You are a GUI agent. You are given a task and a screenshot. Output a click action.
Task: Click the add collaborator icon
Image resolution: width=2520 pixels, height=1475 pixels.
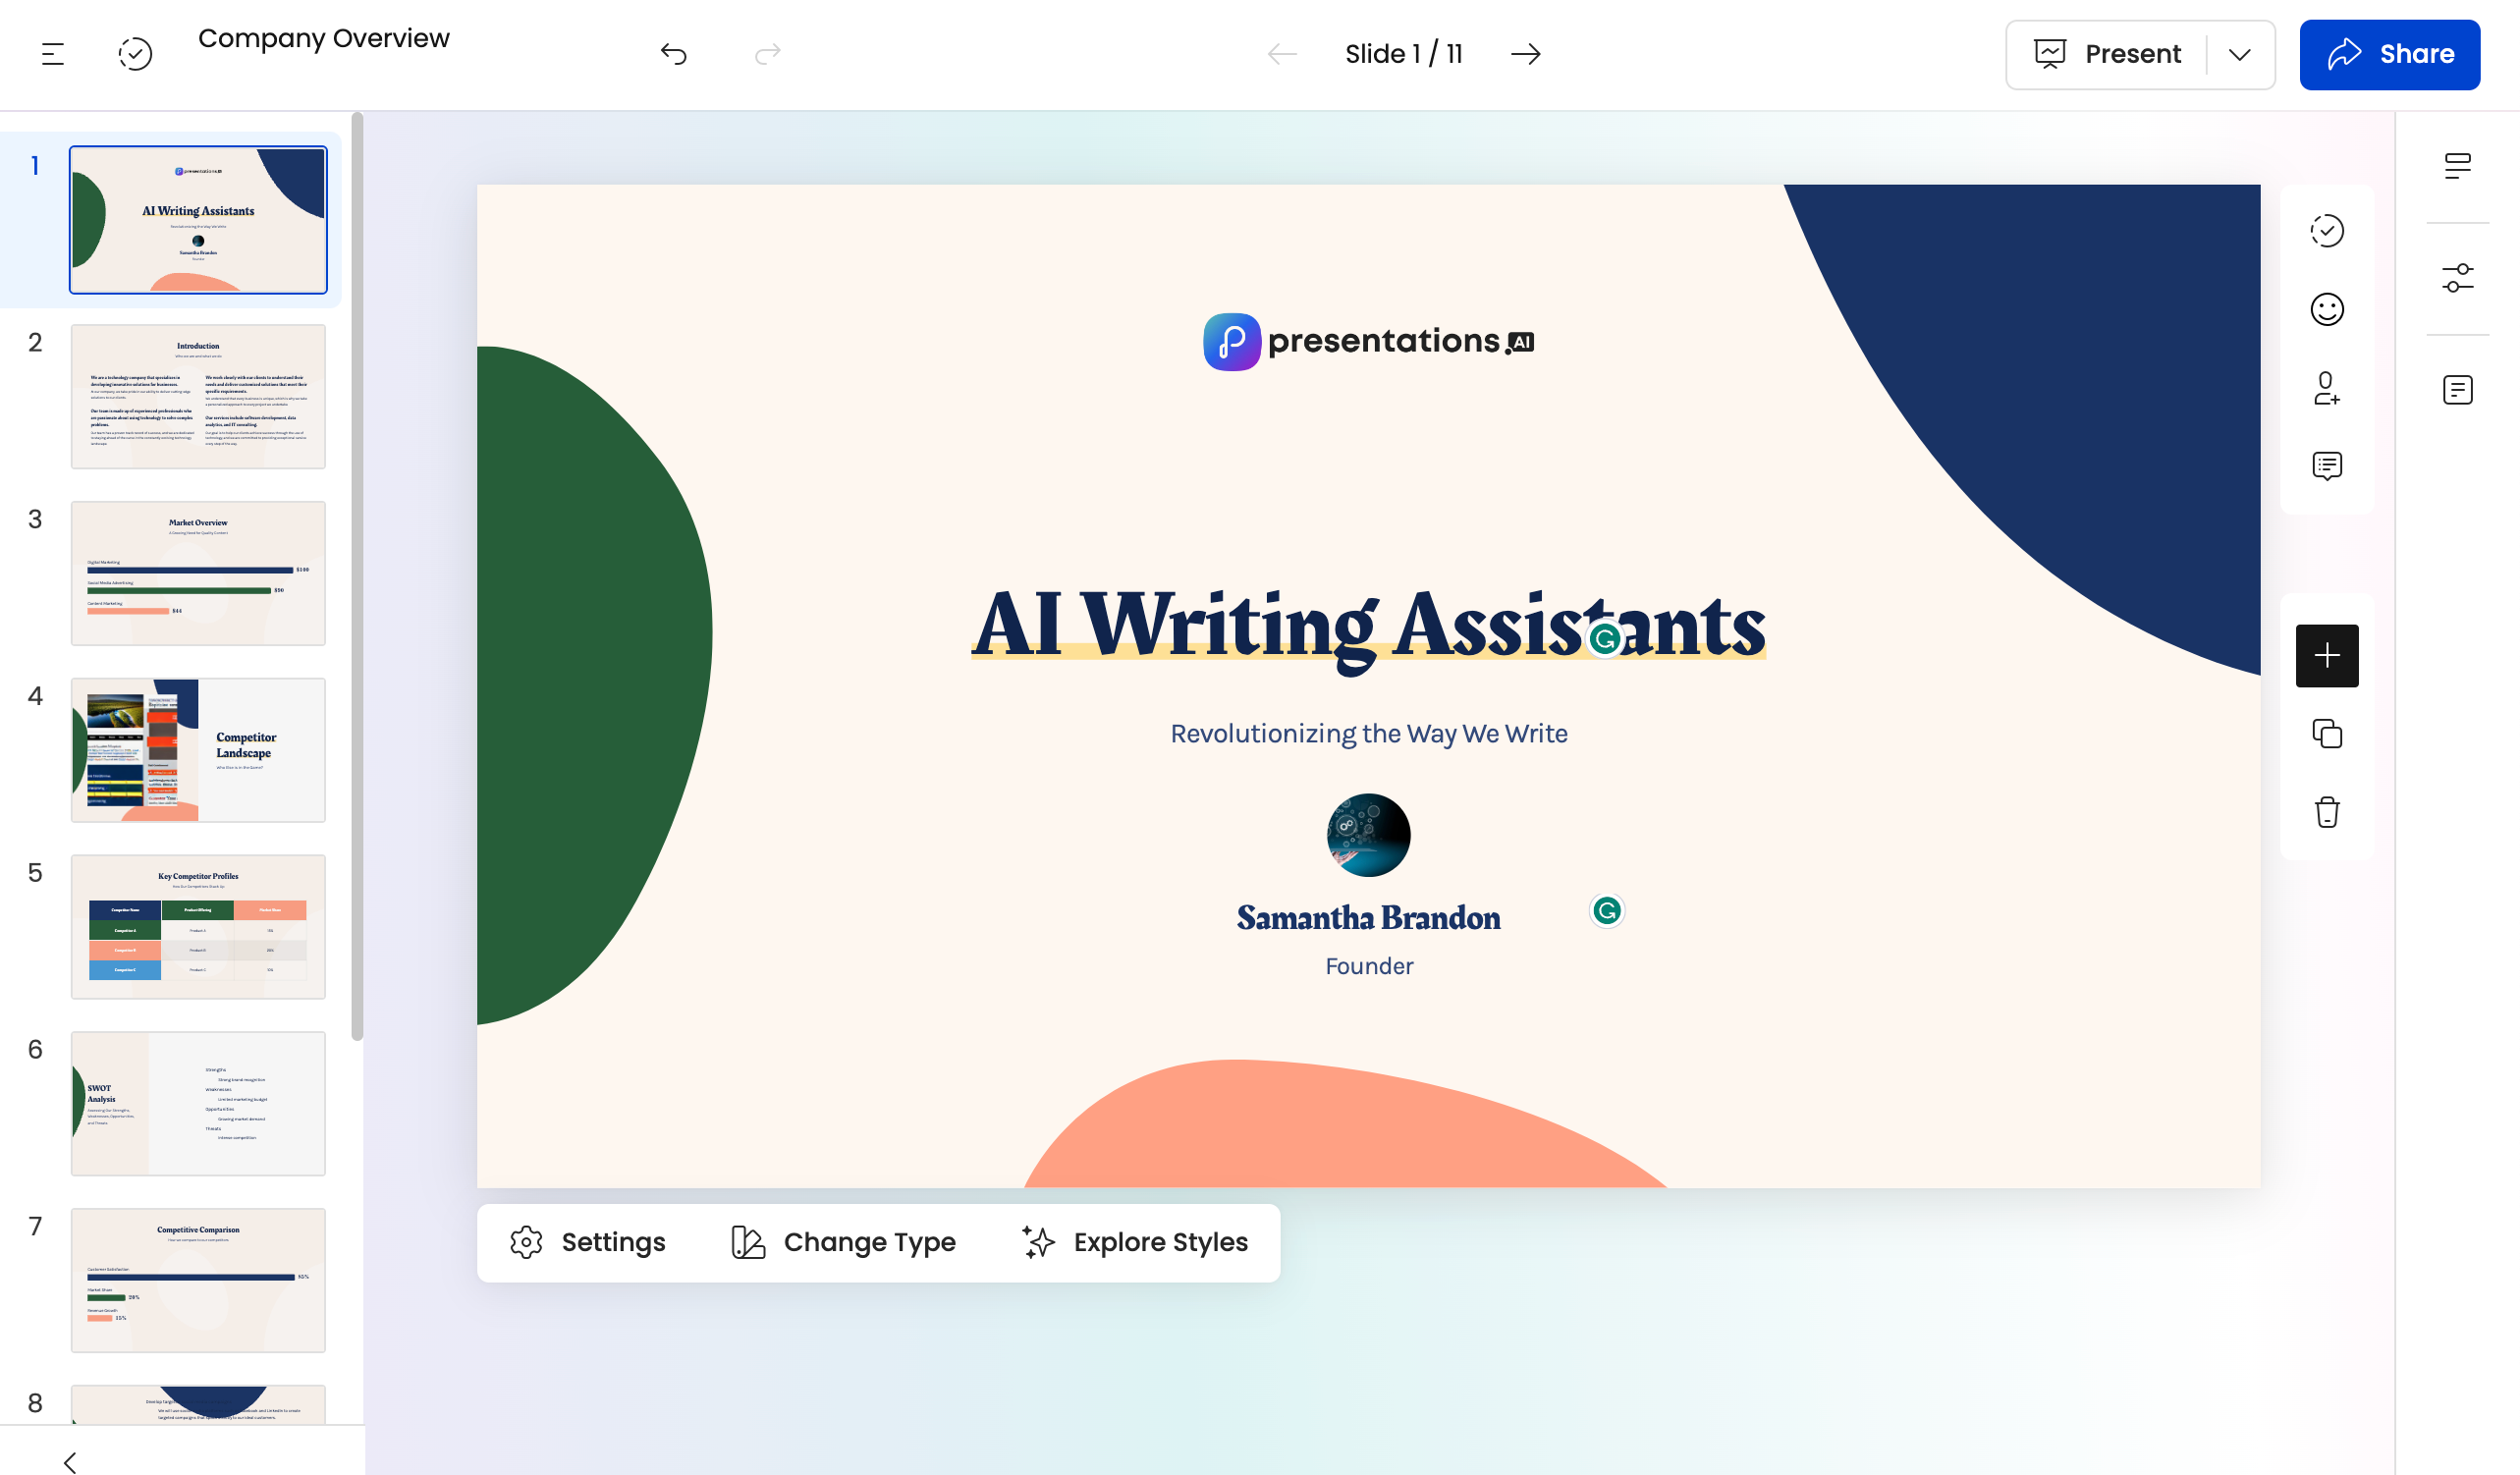pos(2327,386)
